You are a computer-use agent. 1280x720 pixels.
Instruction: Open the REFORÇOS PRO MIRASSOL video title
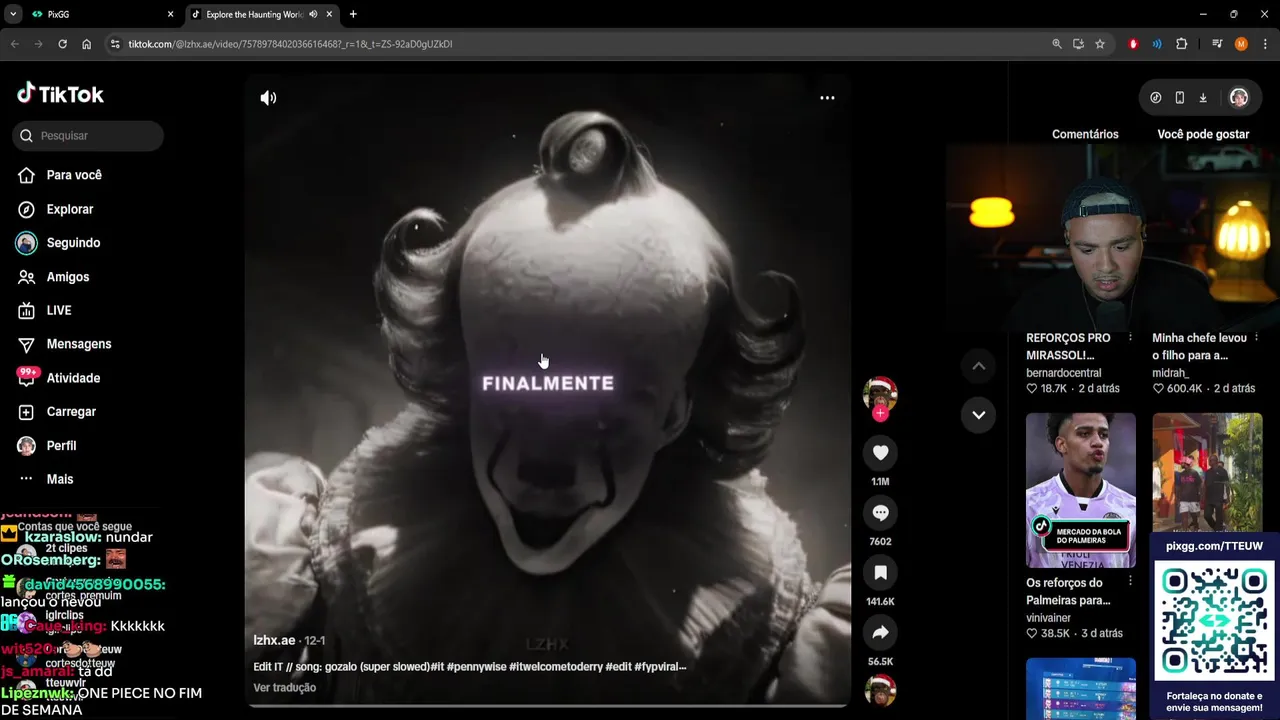click(1068, 347)
